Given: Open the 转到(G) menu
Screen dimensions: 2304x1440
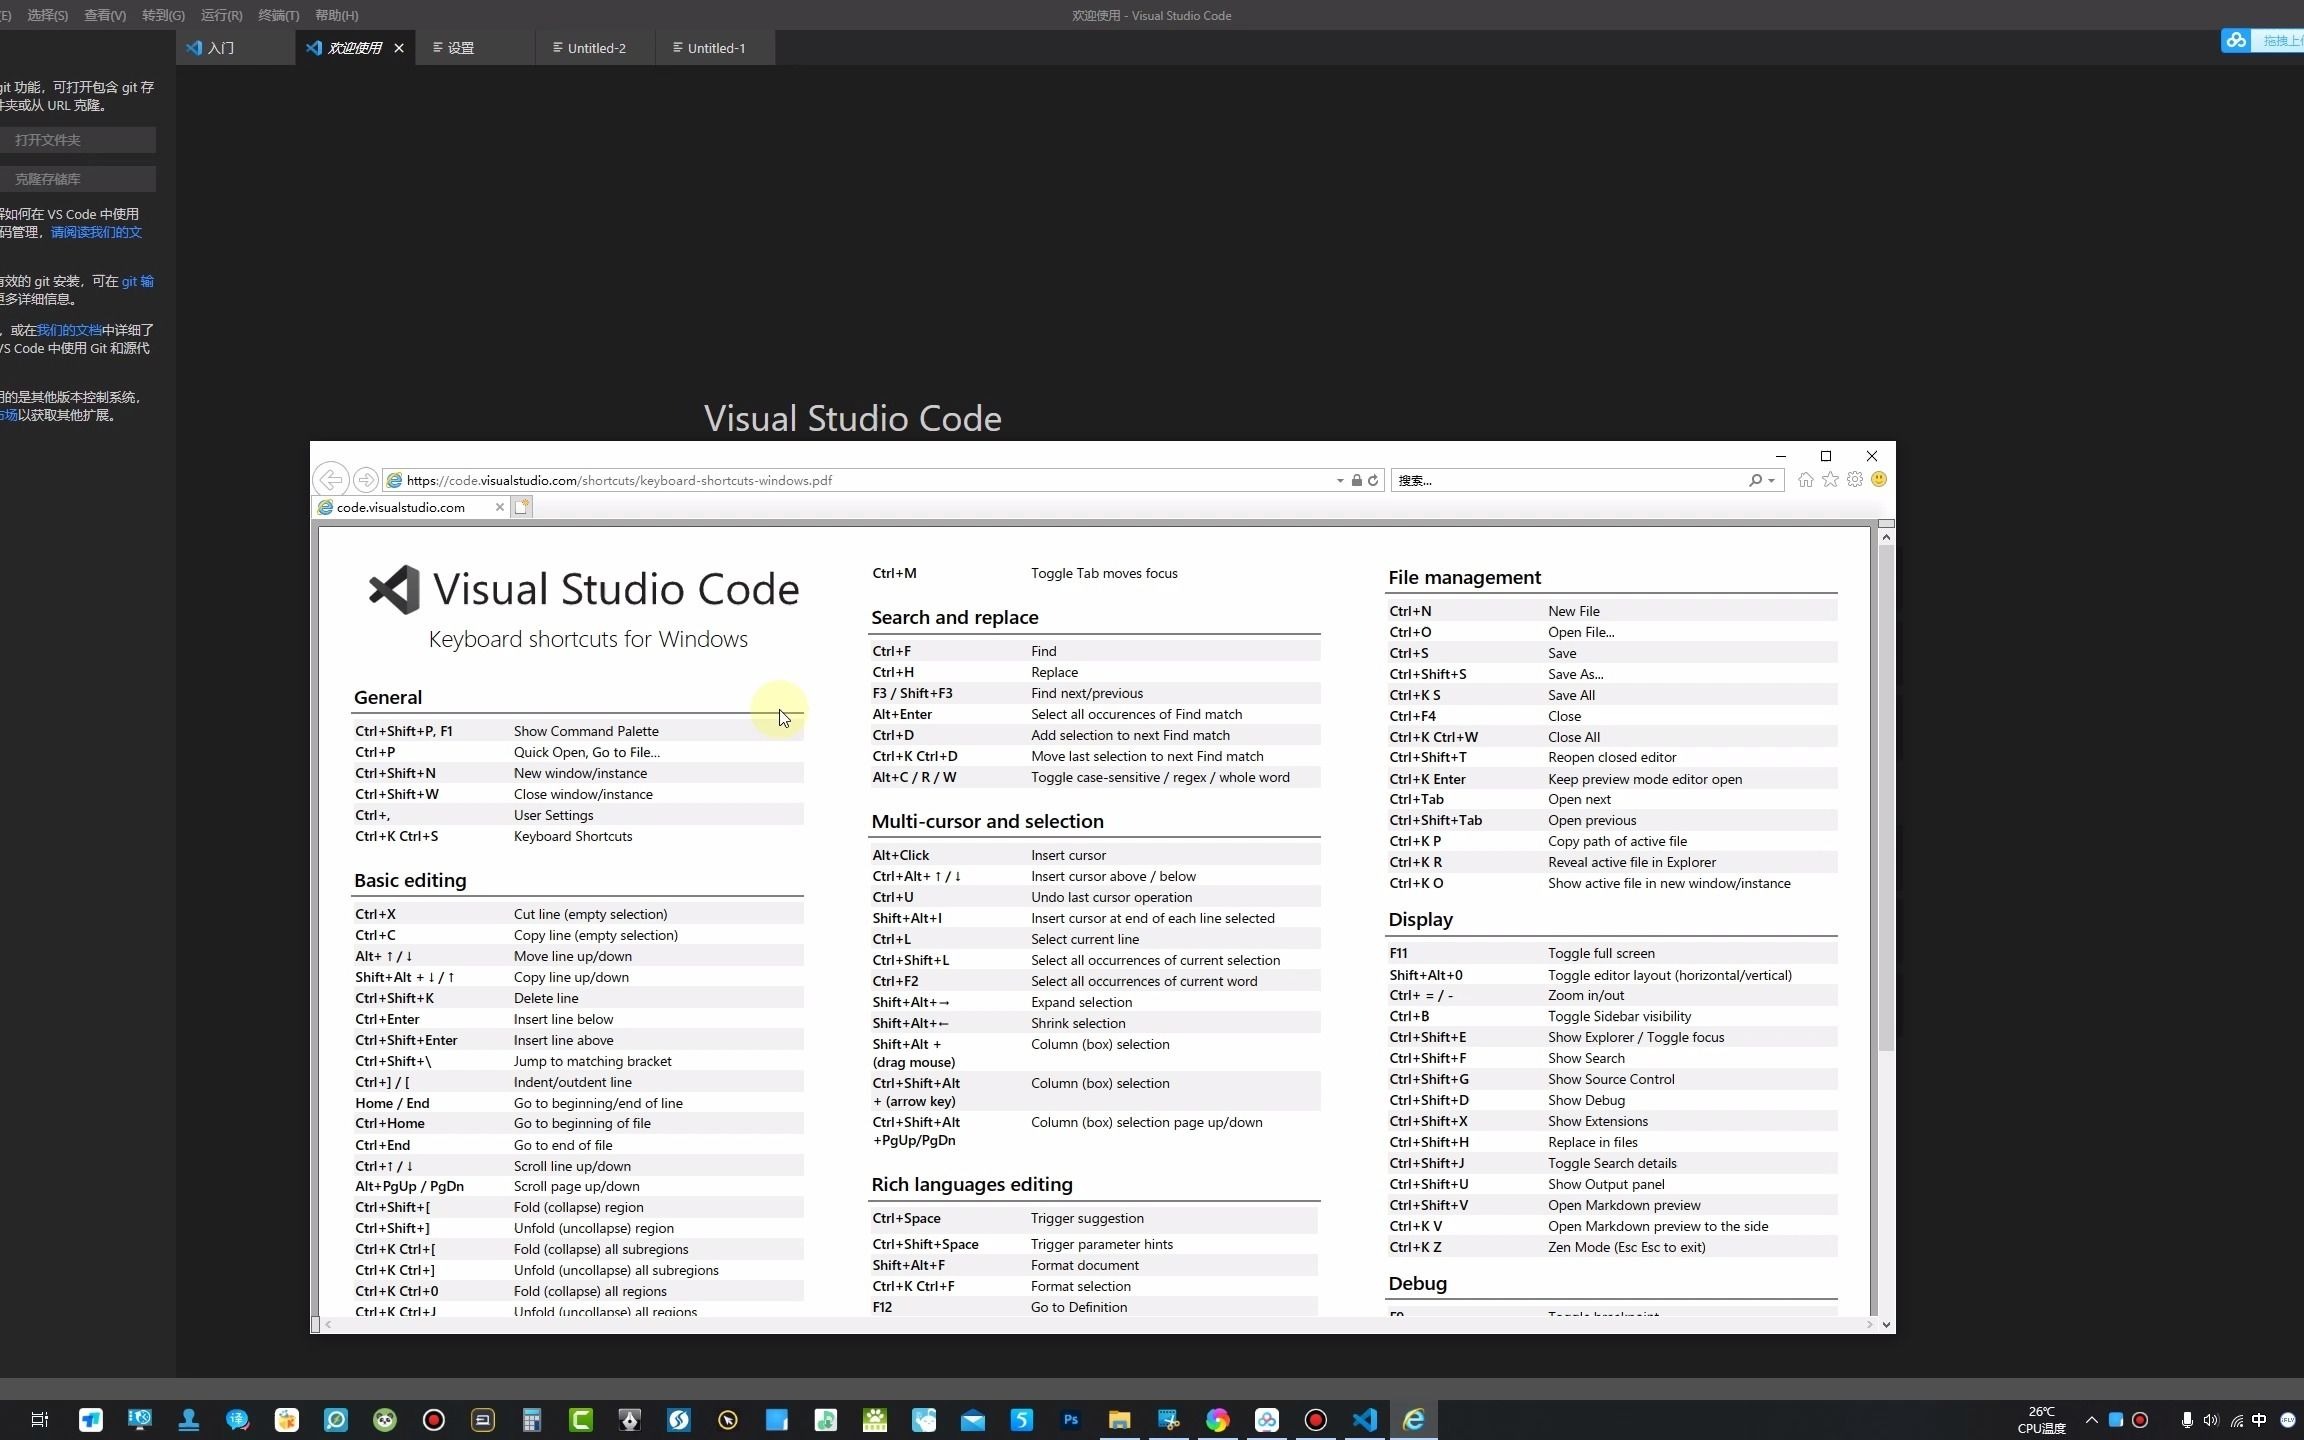Looking at the screenshot, I should click(163, 15).
